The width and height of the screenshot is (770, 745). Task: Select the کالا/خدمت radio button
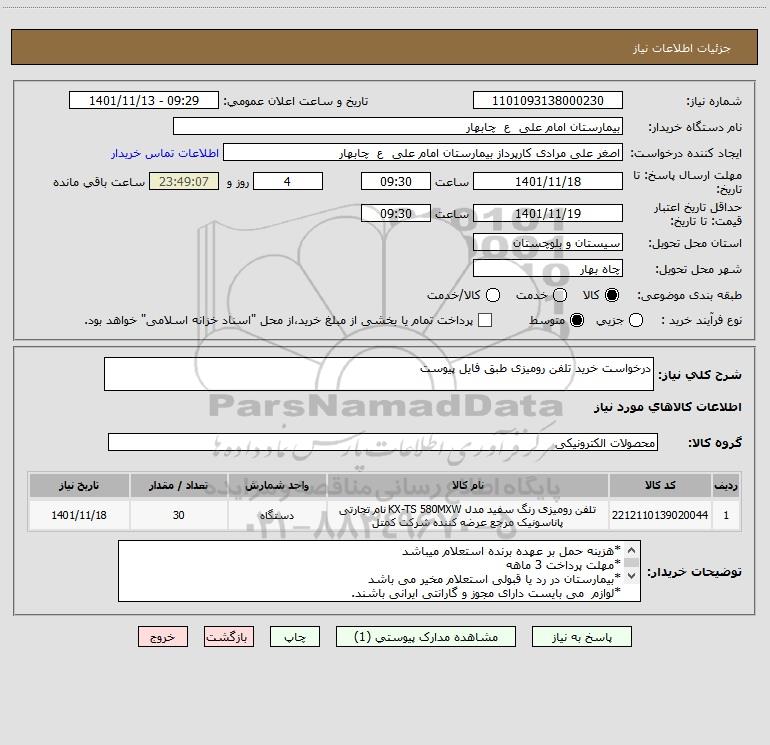[x=493, y=295]
